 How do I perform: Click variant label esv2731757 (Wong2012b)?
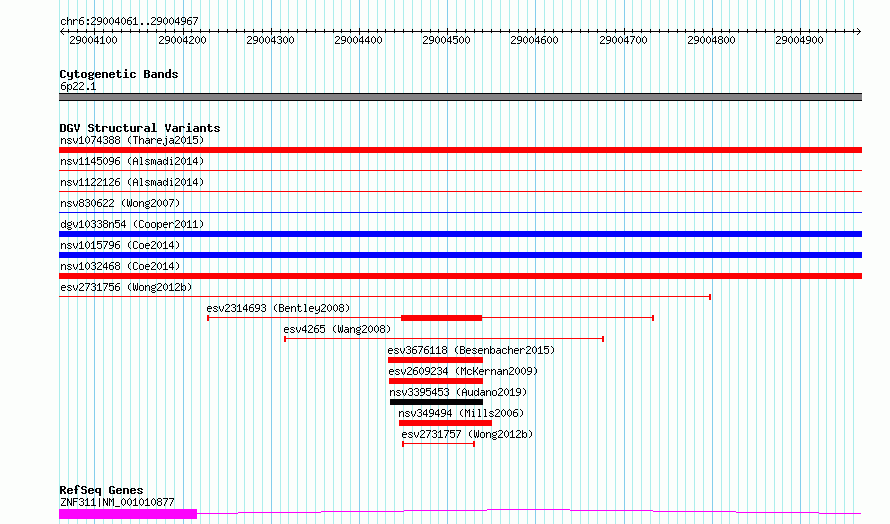[467, 434]
